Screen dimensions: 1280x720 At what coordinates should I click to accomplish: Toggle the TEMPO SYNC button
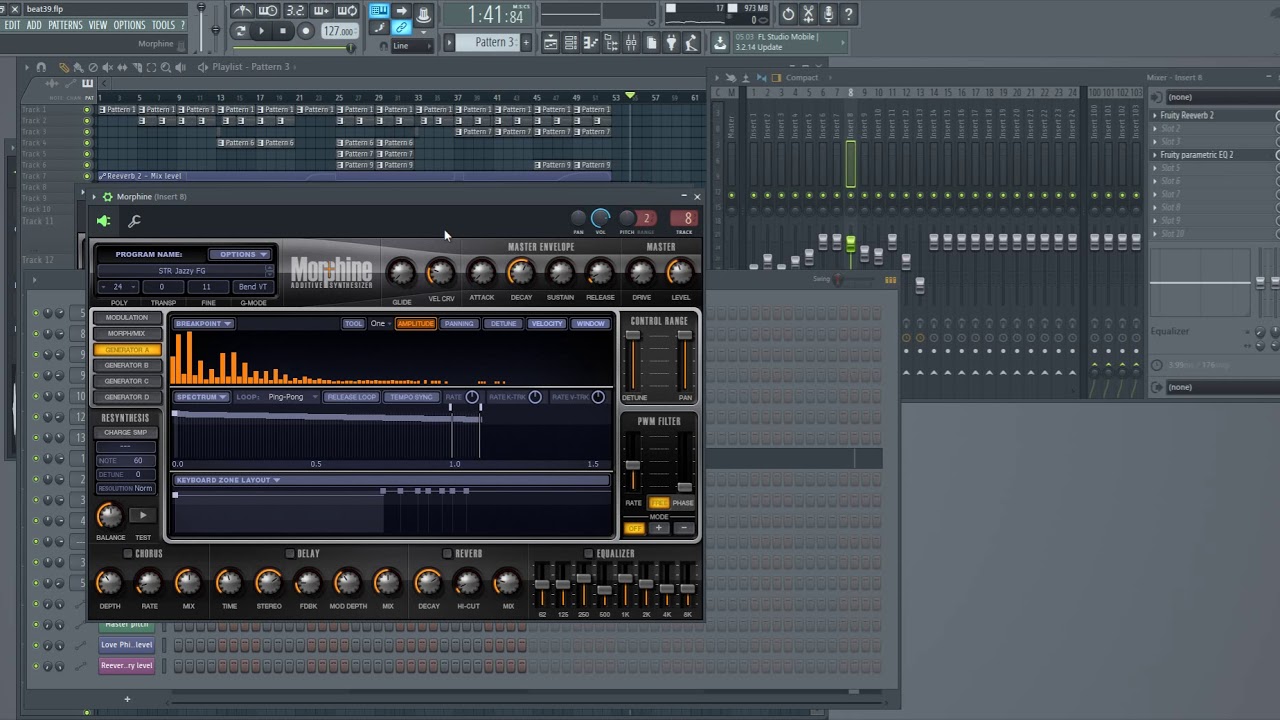coord(412,397)
